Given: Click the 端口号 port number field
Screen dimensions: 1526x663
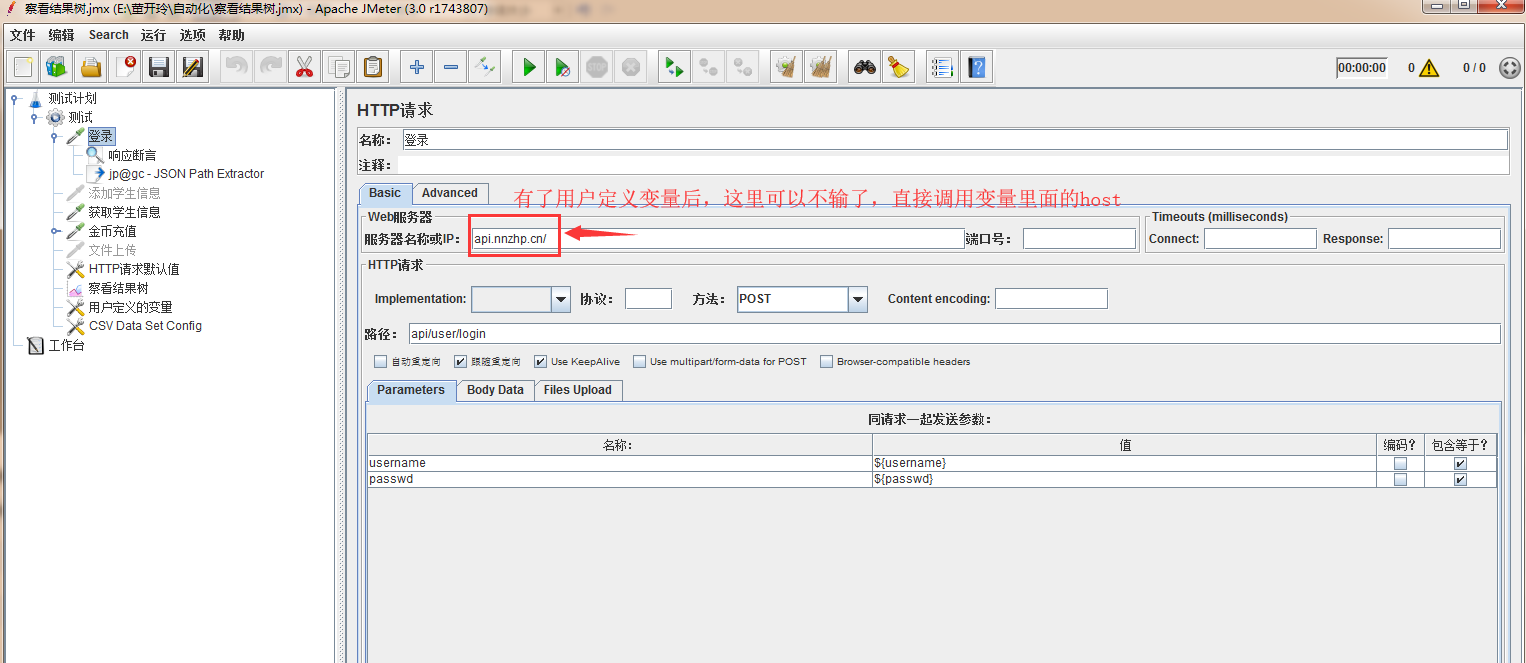Looking at the screenshot, I should coord(1079,239).
